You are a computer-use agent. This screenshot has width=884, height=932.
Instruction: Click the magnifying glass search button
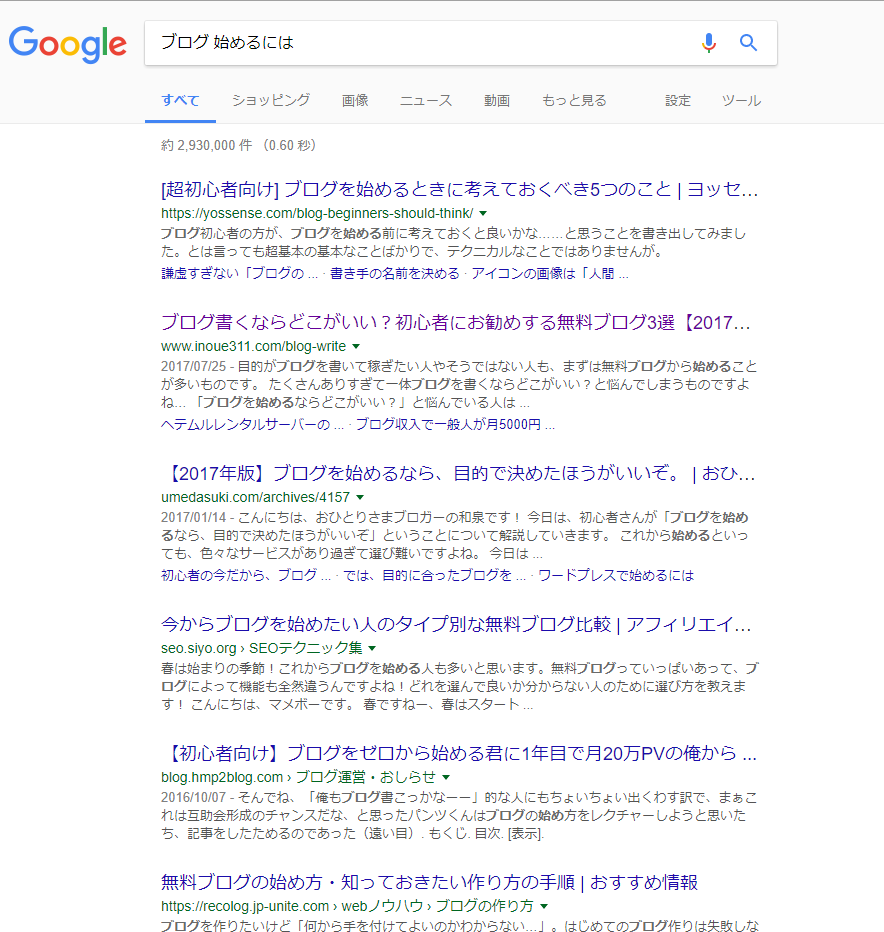click(748, 43)
